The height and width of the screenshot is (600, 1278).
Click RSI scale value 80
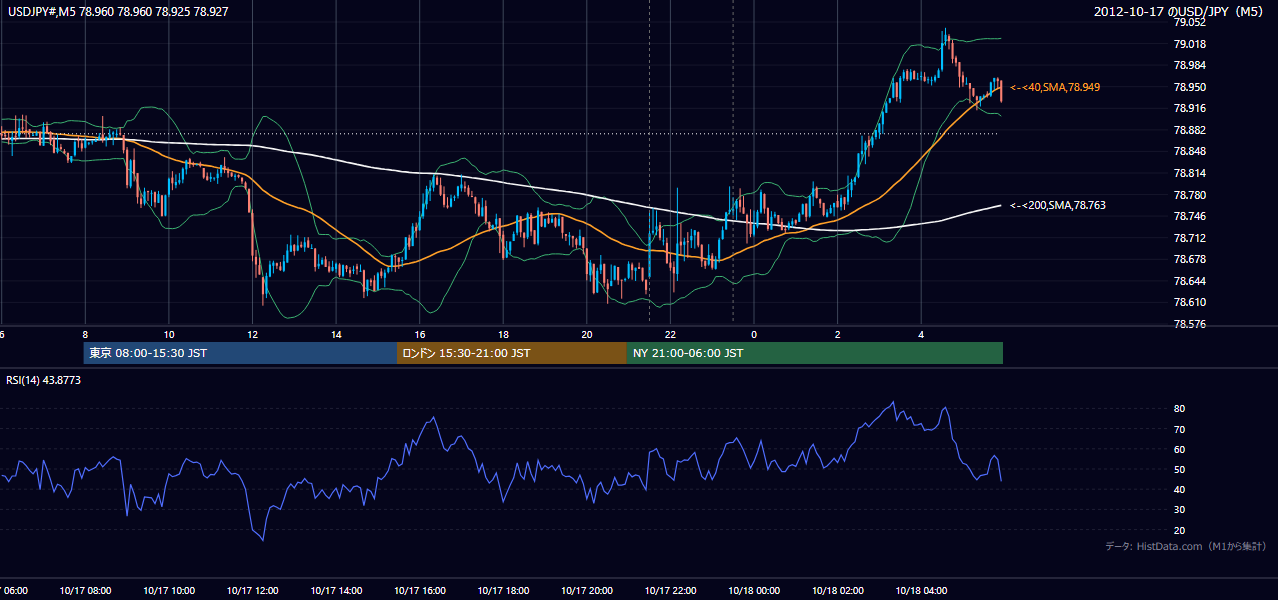(1179, 409)
